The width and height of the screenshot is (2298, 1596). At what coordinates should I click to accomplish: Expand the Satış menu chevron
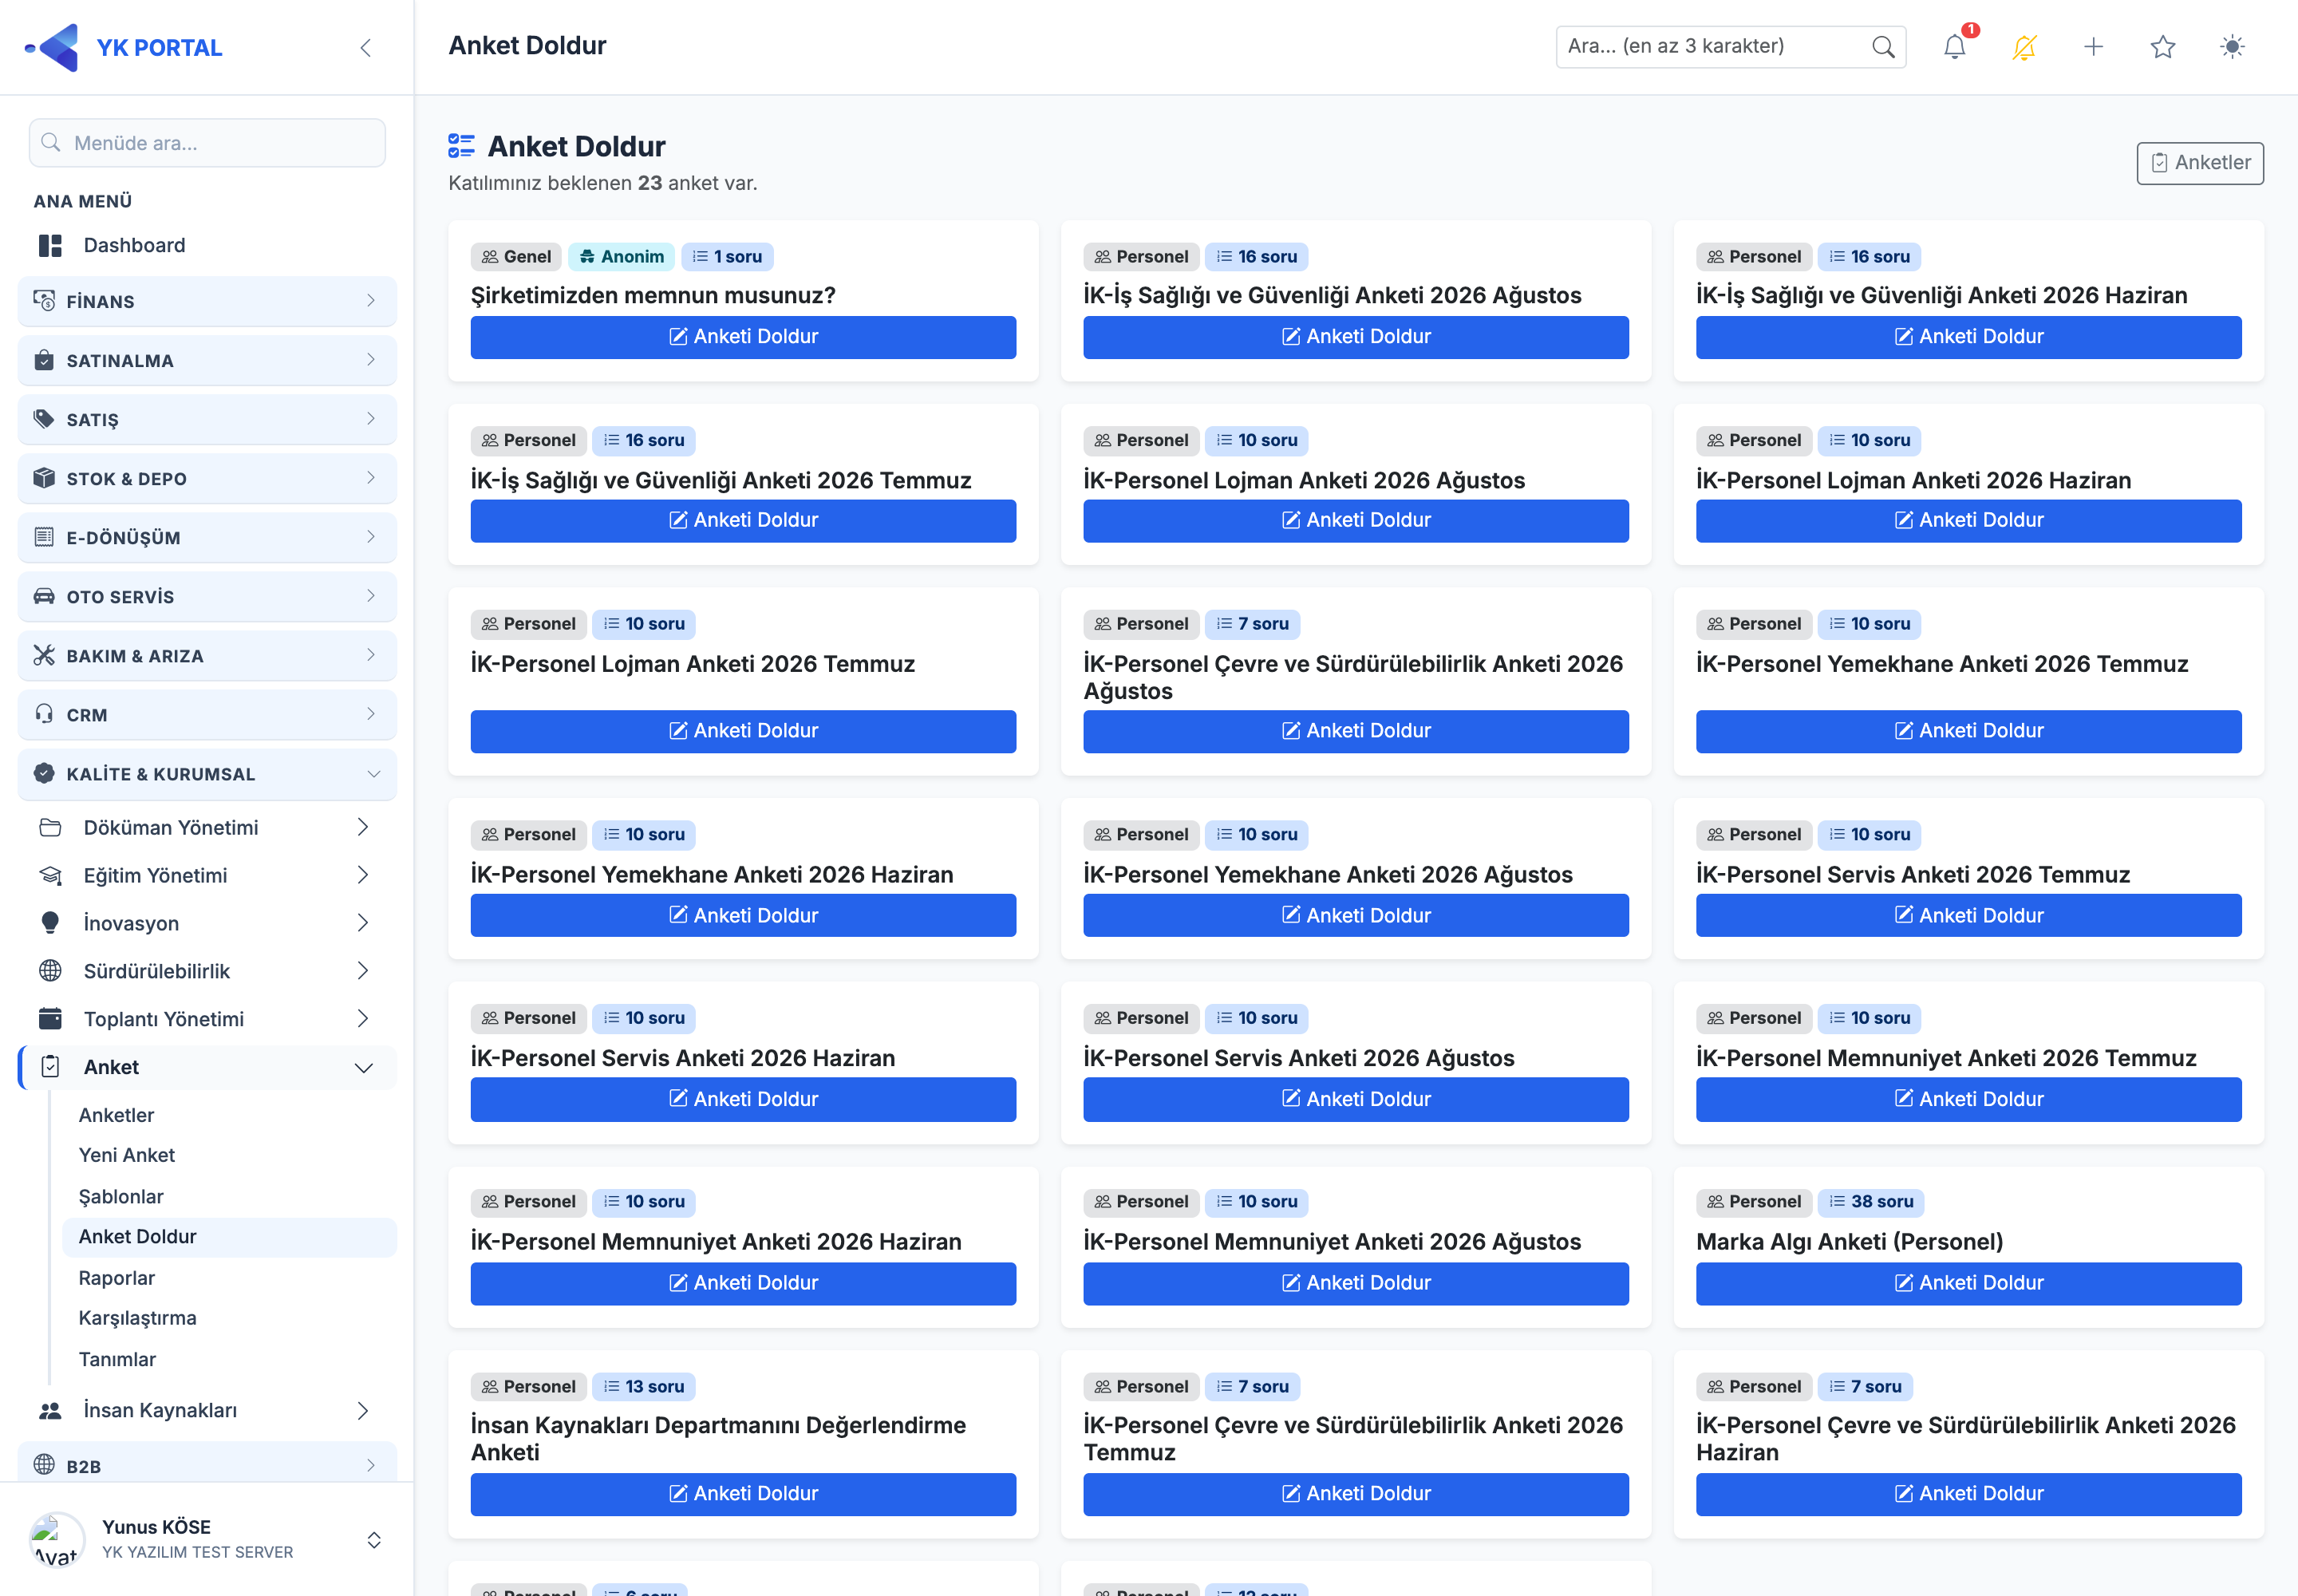(x=371, y=418)
